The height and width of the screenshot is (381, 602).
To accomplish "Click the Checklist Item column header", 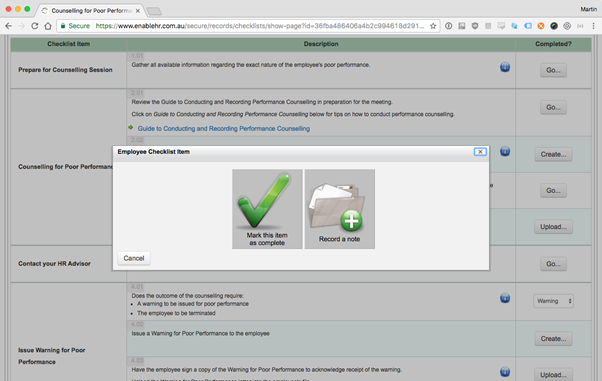I will [x=68, y=44].
